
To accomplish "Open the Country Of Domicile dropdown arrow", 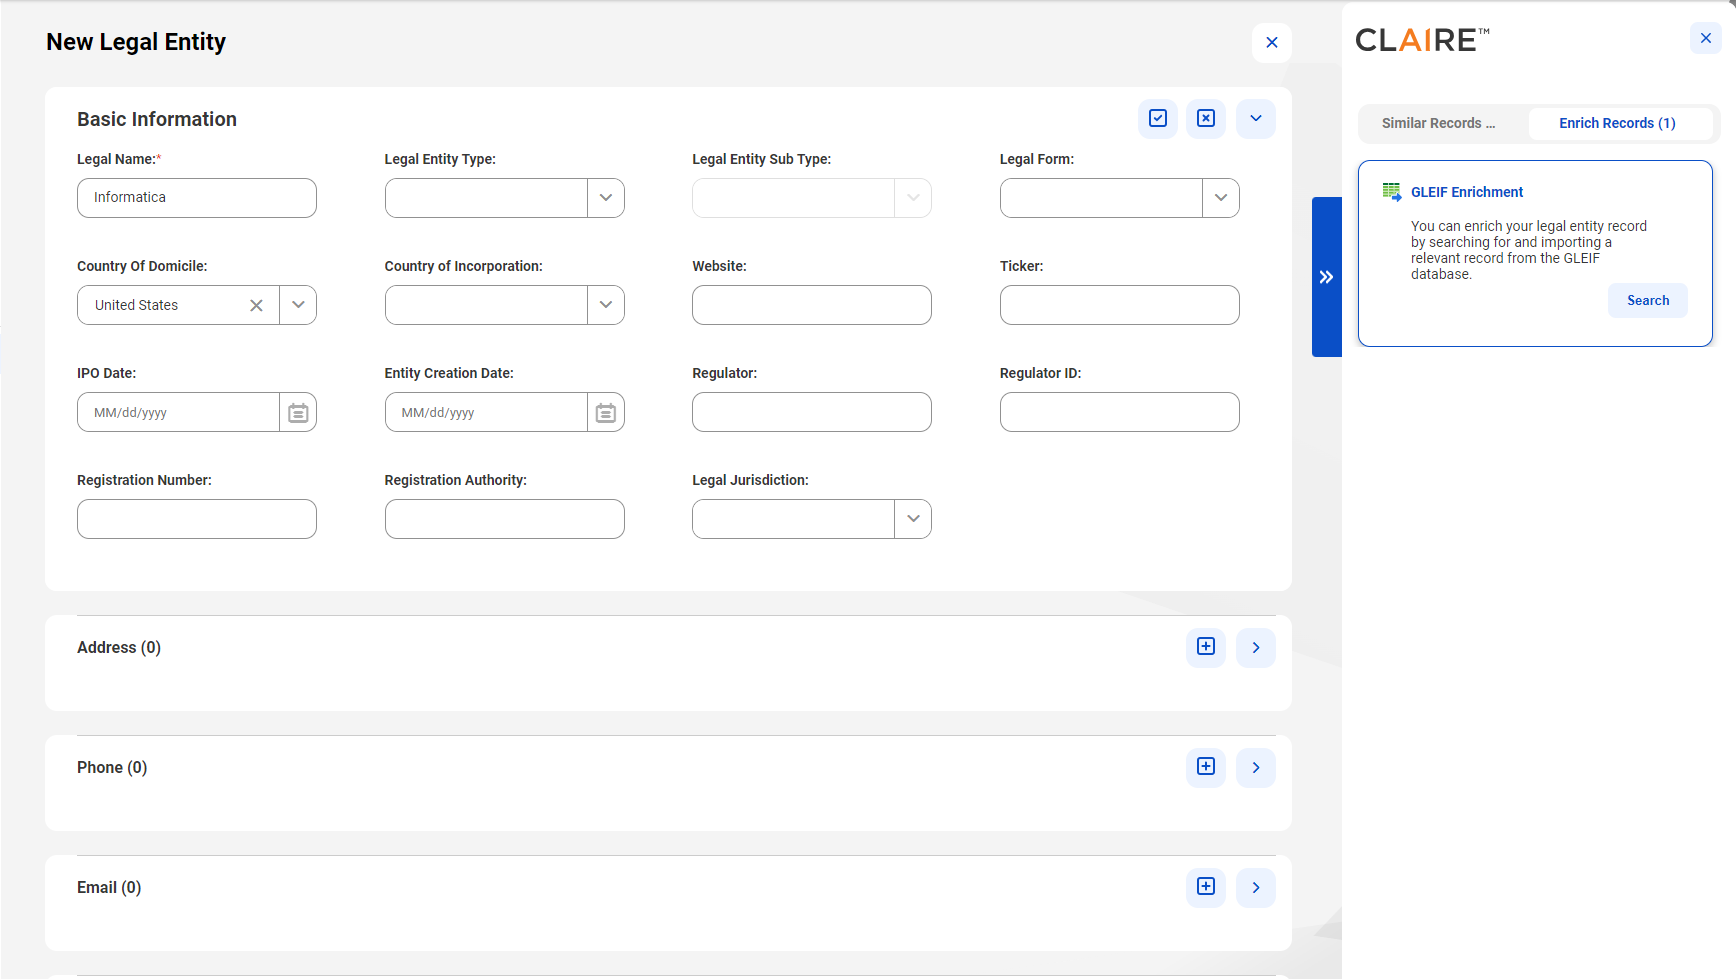I will click(x=298, y=305).
